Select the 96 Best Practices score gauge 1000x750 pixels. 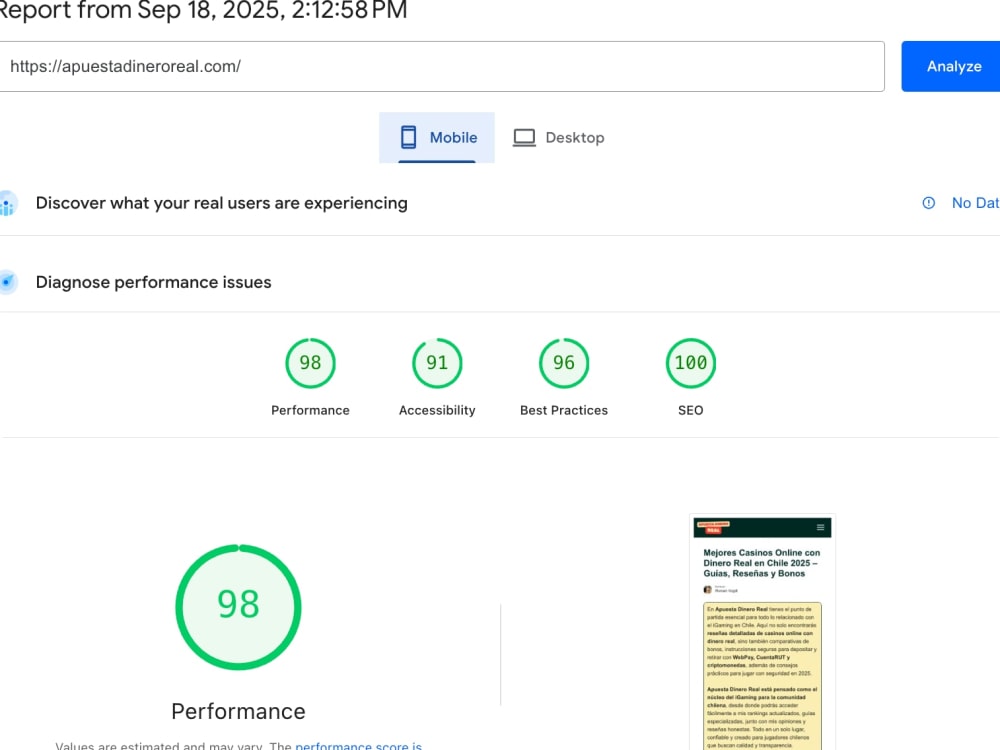[x=564, y=363]
